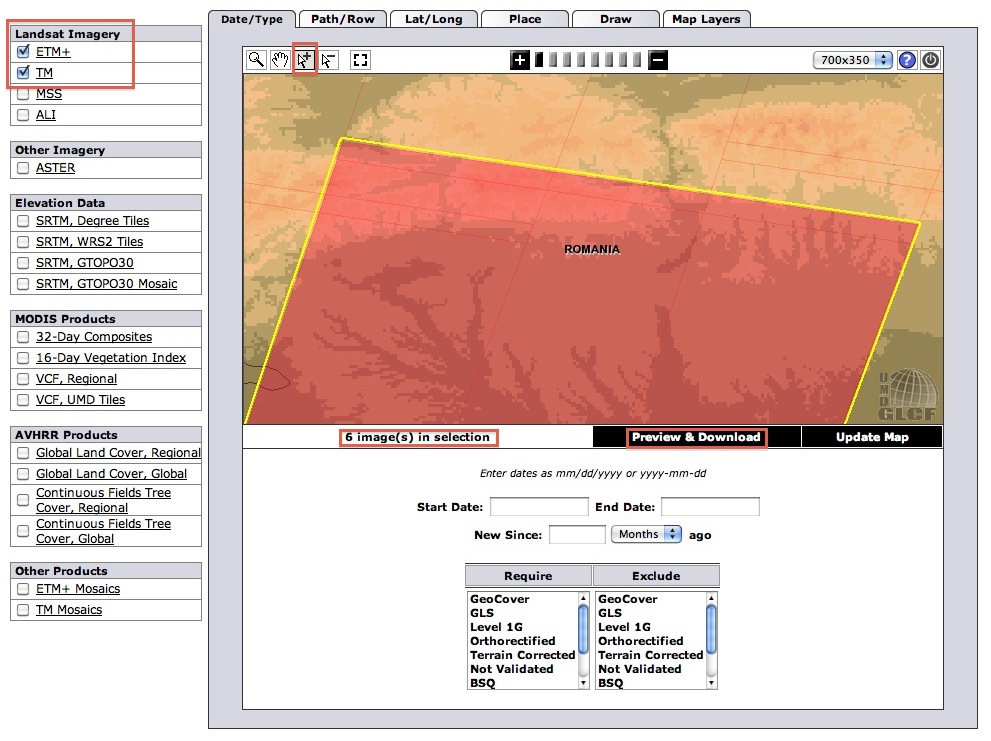Click the Update Map button
This screenshot has width=991, height=741.
[872, 437]
